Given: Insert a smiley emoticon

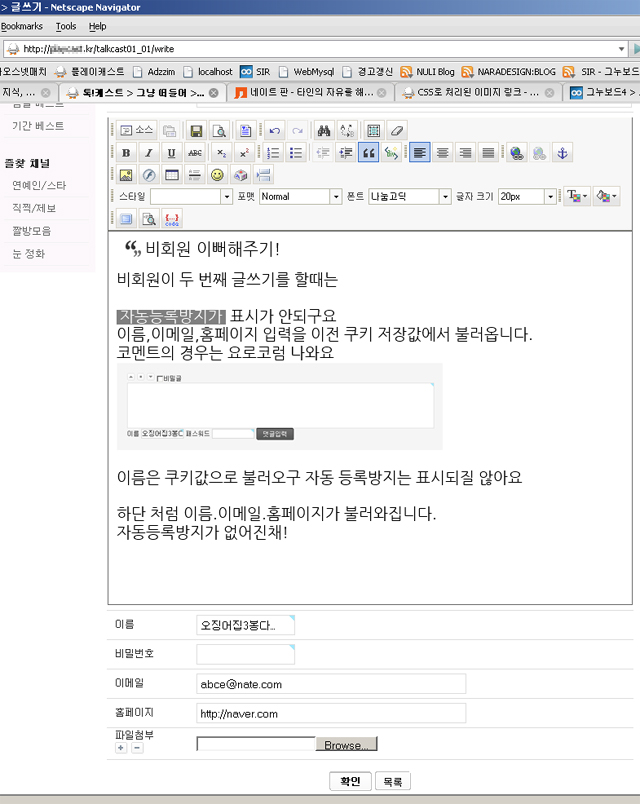Looking at the screenshot, I should coord(216,175).
